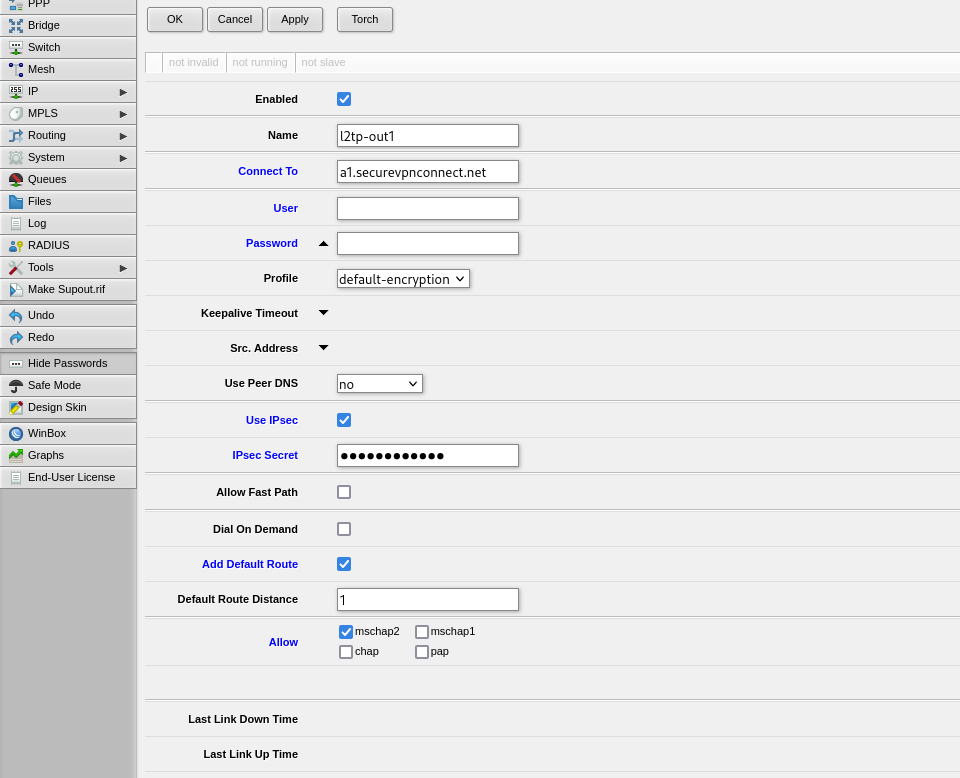The width and height of the screenshot is (960, 778).
Task: Open Files via its folder icon
Action: pos(16,202)
